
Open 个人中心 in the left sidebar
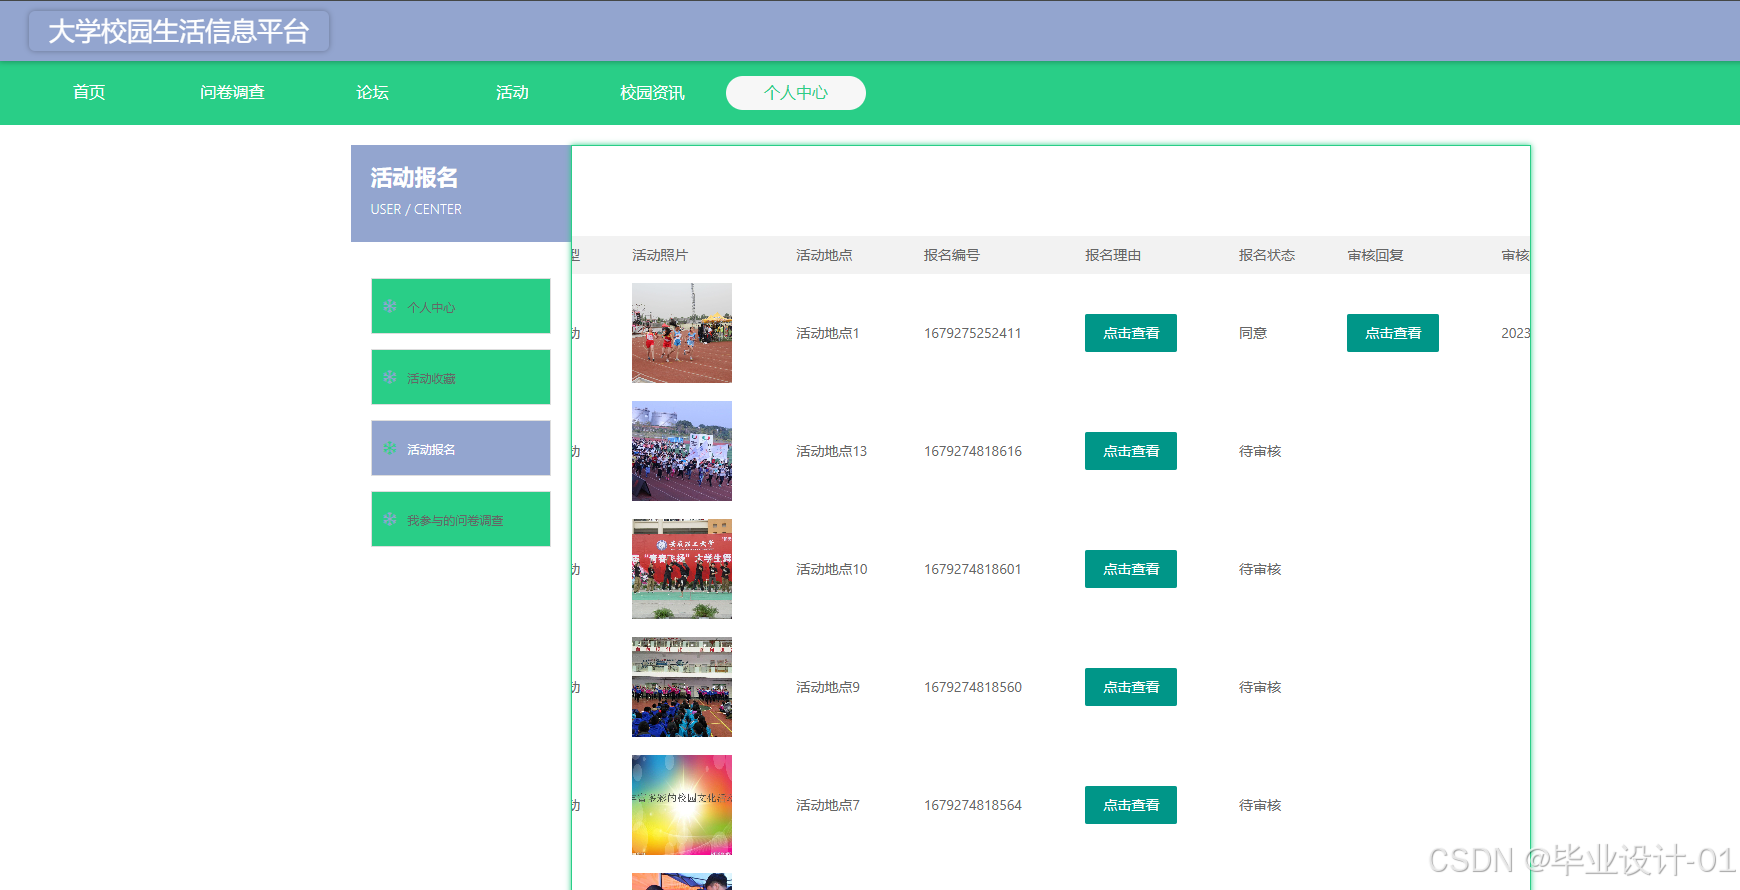click(461, 306)
